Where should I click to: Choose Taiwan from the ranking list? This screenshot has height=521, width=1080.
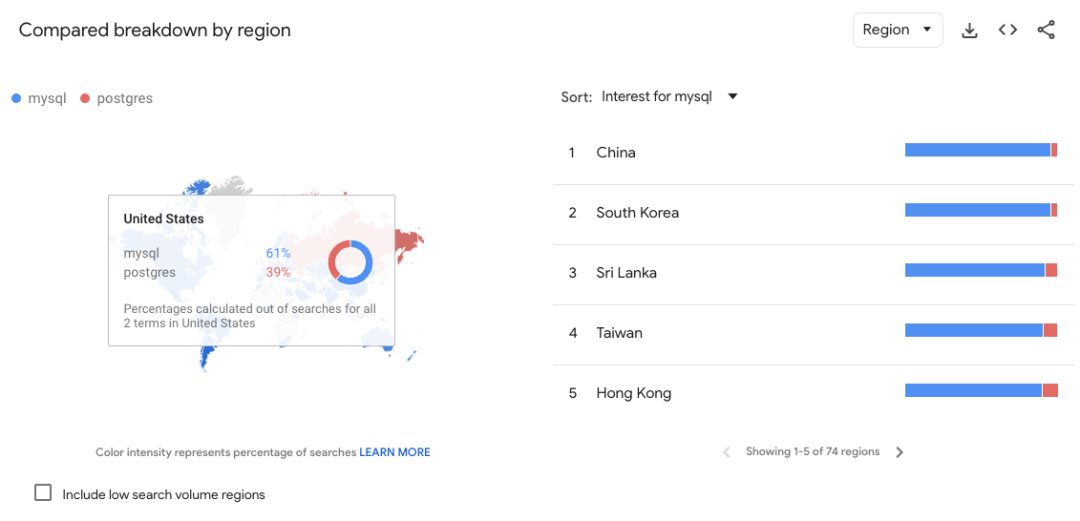point(619,333)
